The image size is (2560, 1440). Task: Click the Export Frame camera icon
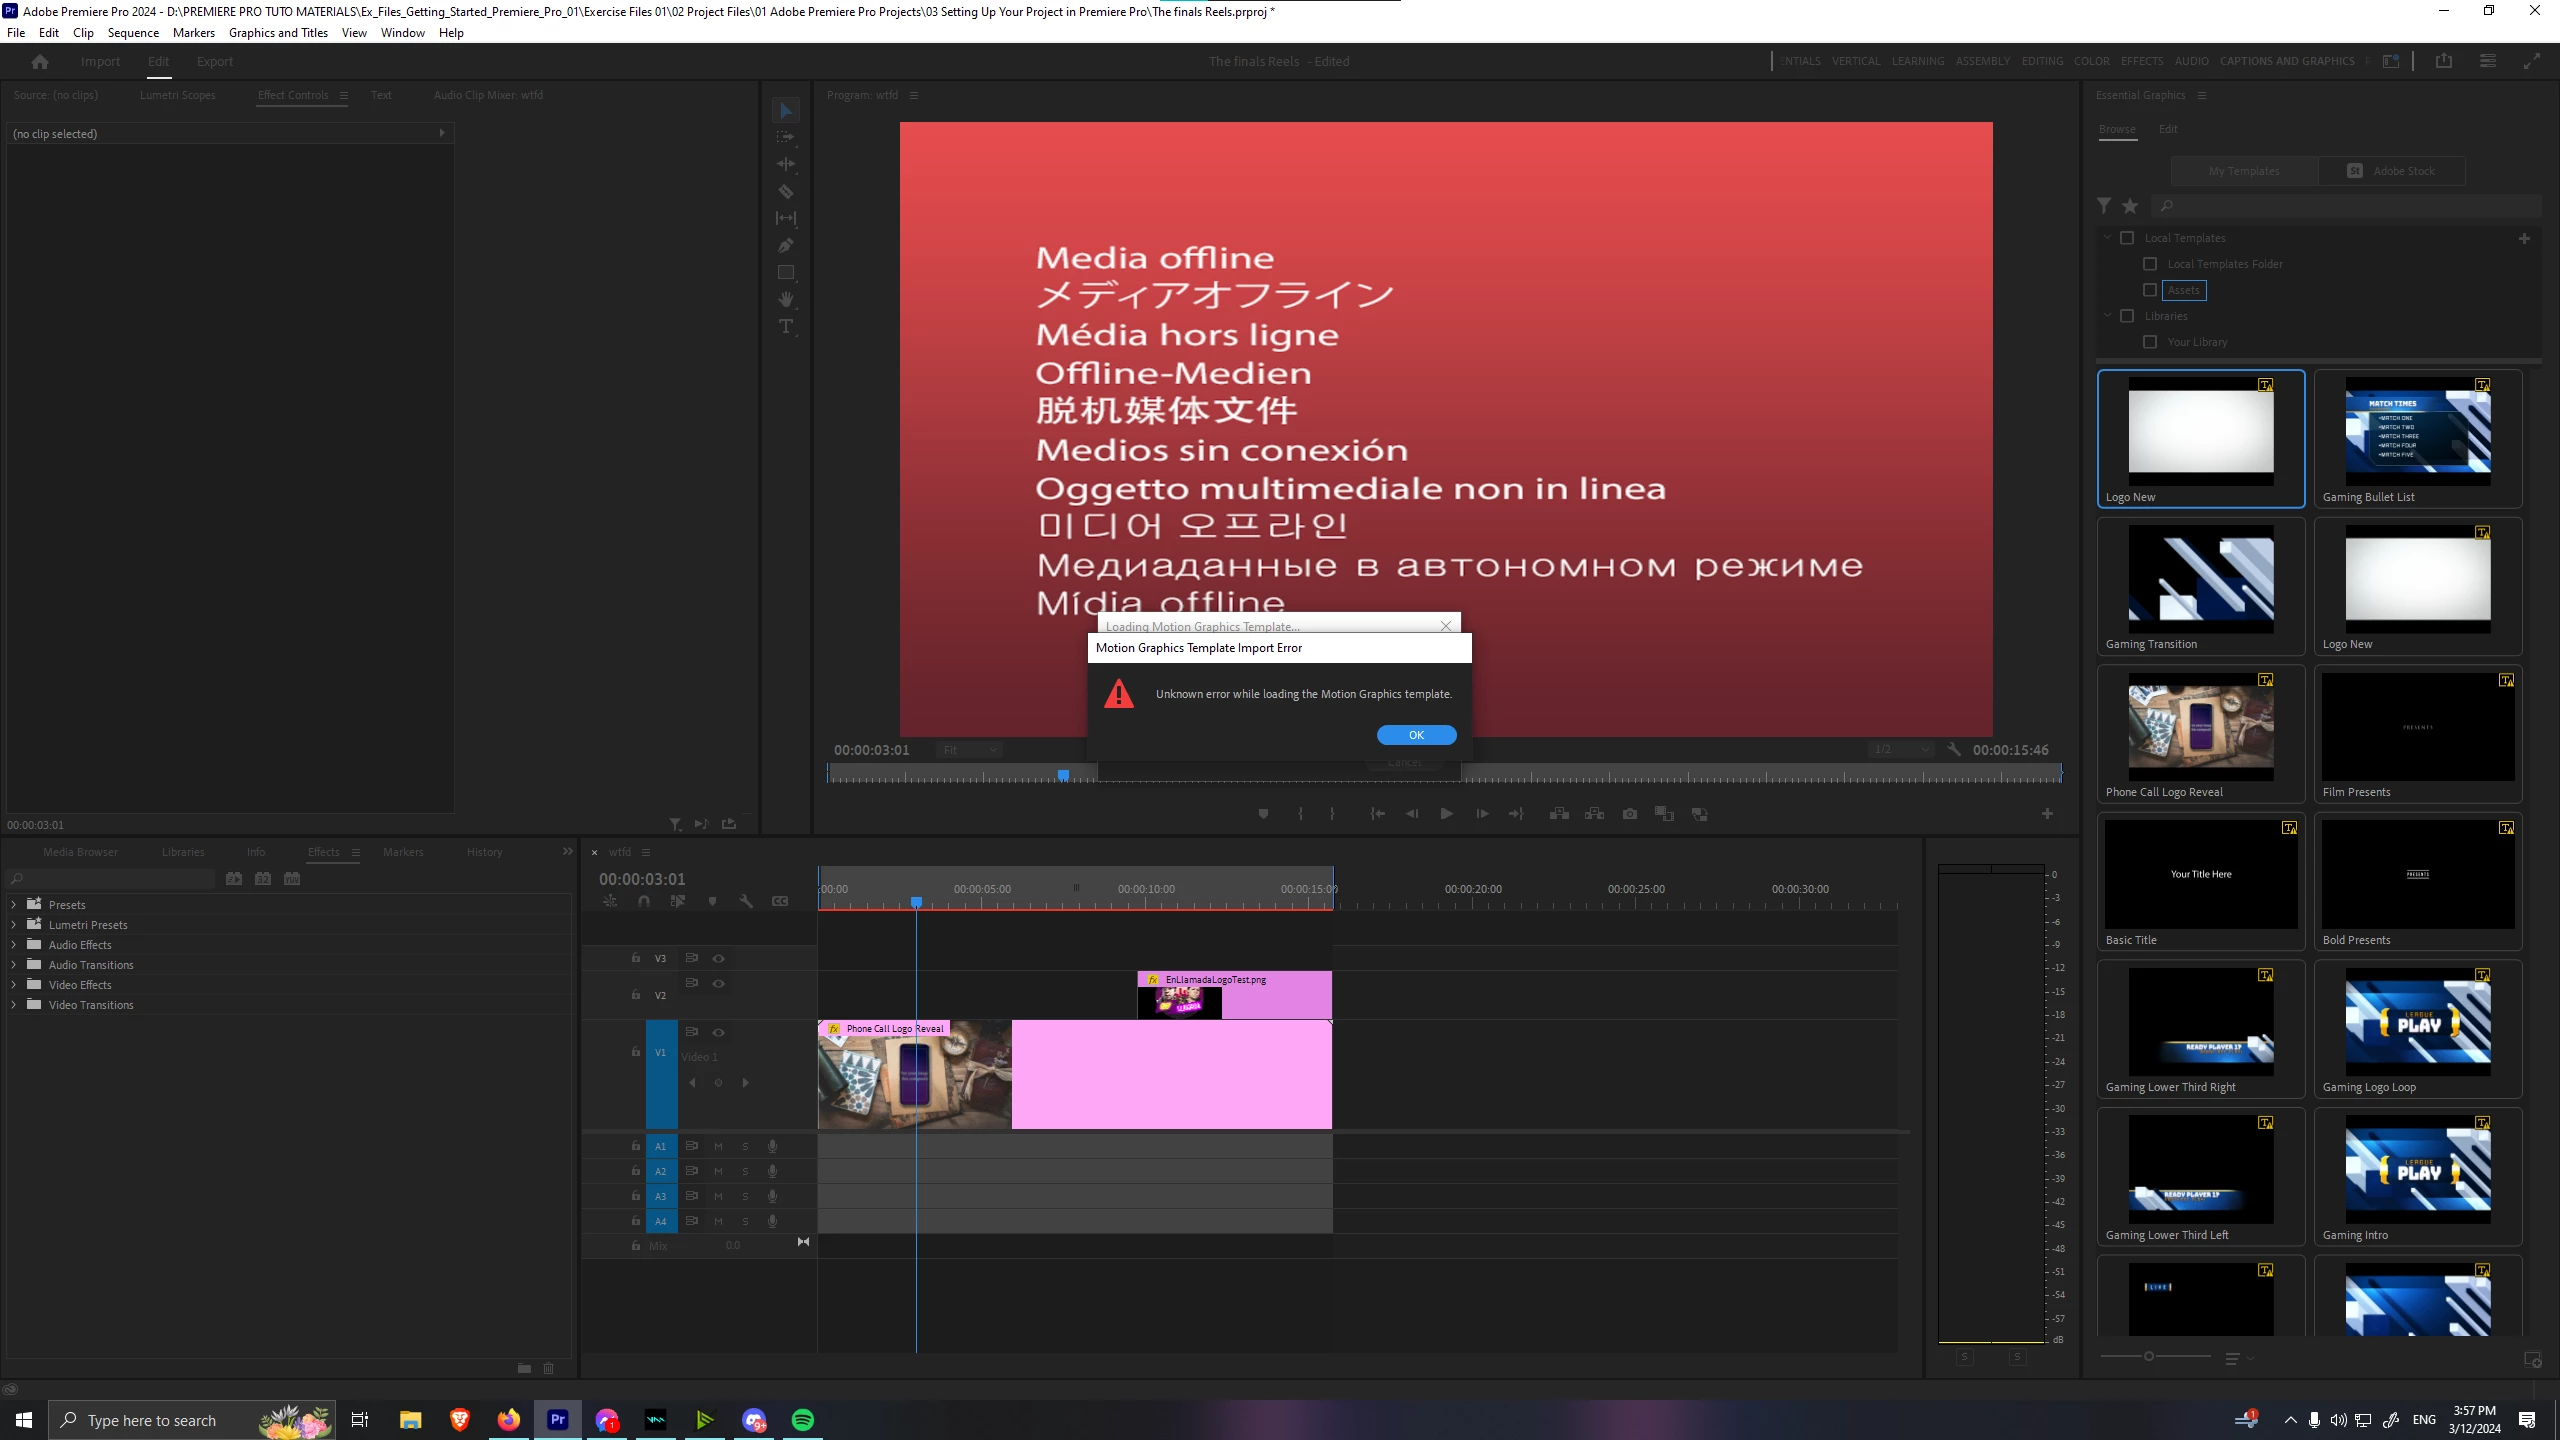coord(1630,814)
